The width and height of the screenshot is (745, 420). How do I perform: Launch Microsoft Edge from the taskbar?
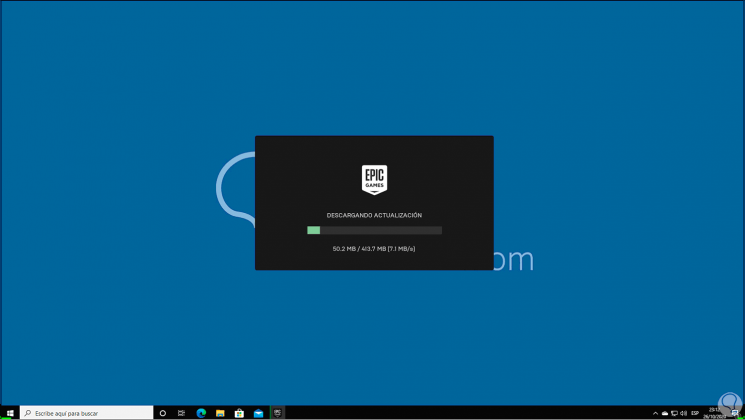click(x=201, y=413)
